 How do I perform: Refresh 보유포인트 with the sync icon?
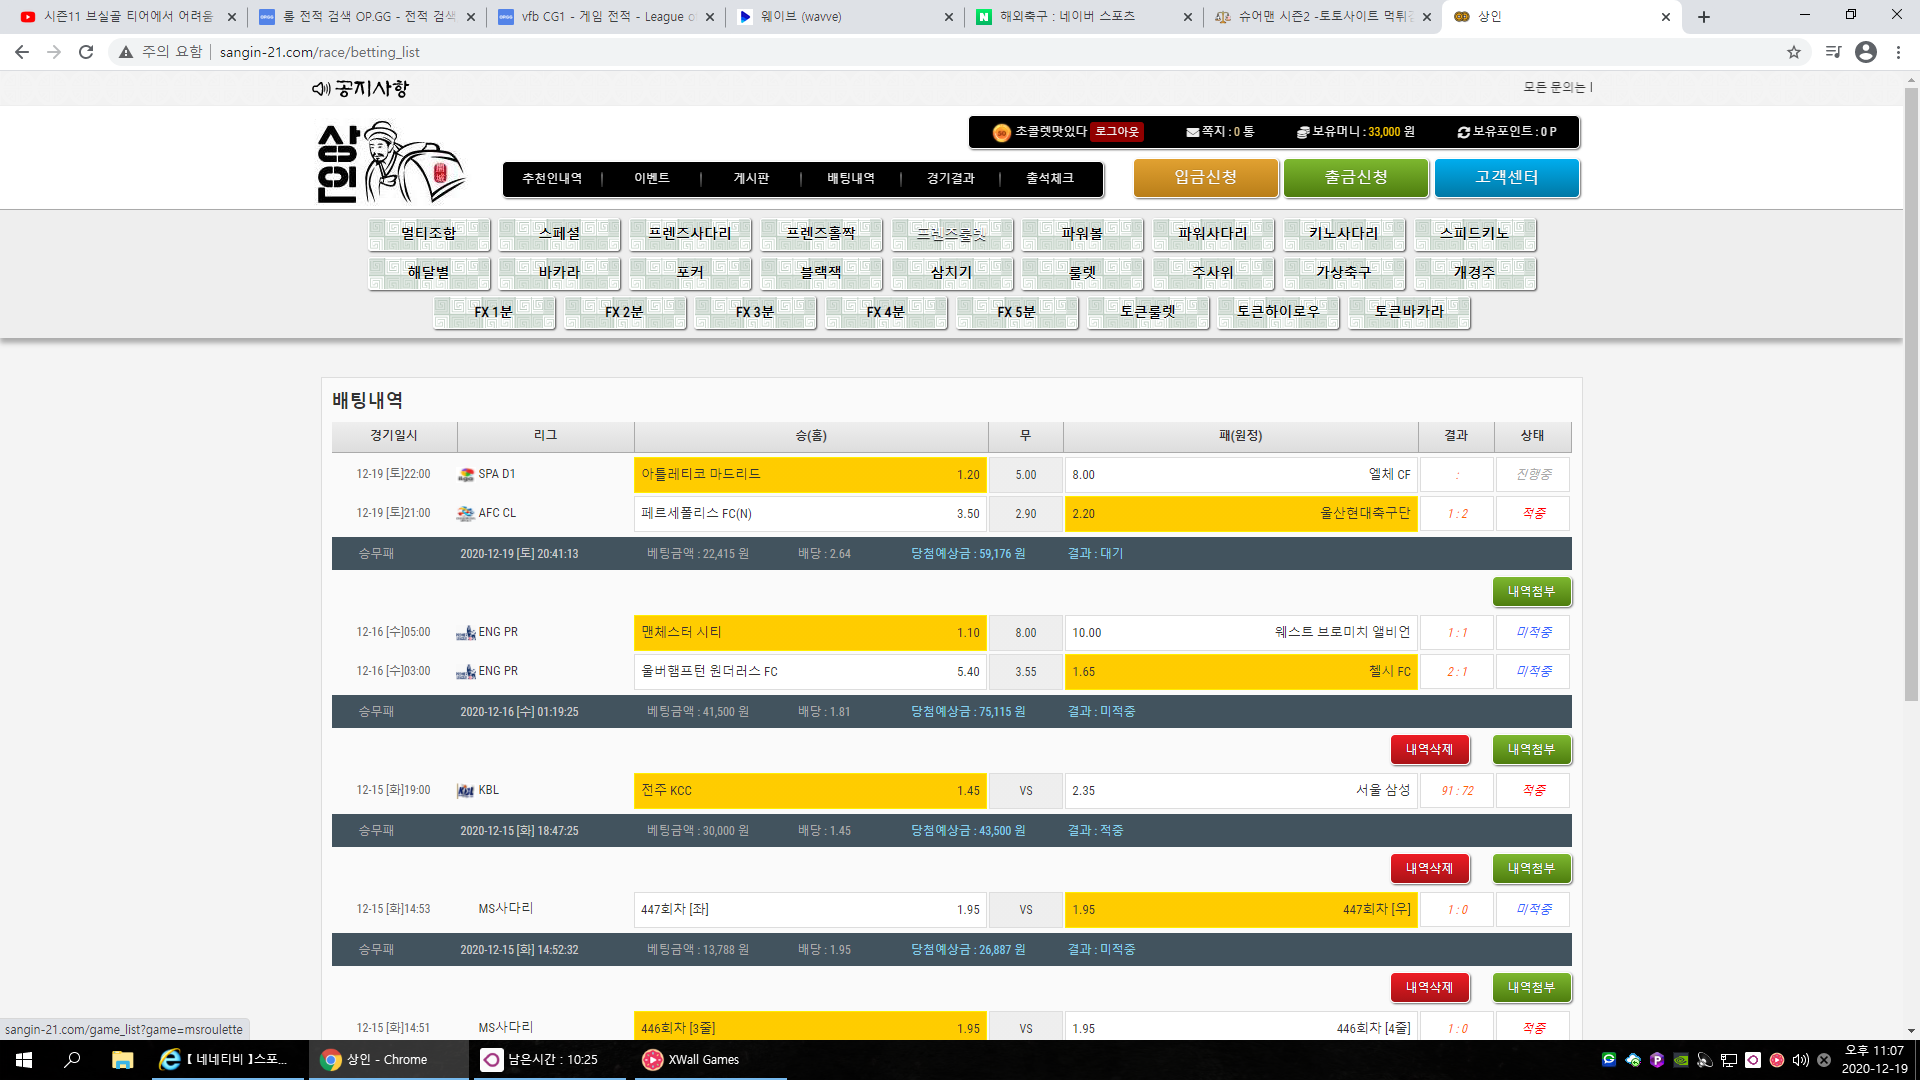pyautogui.click(x=1463, y=132)
